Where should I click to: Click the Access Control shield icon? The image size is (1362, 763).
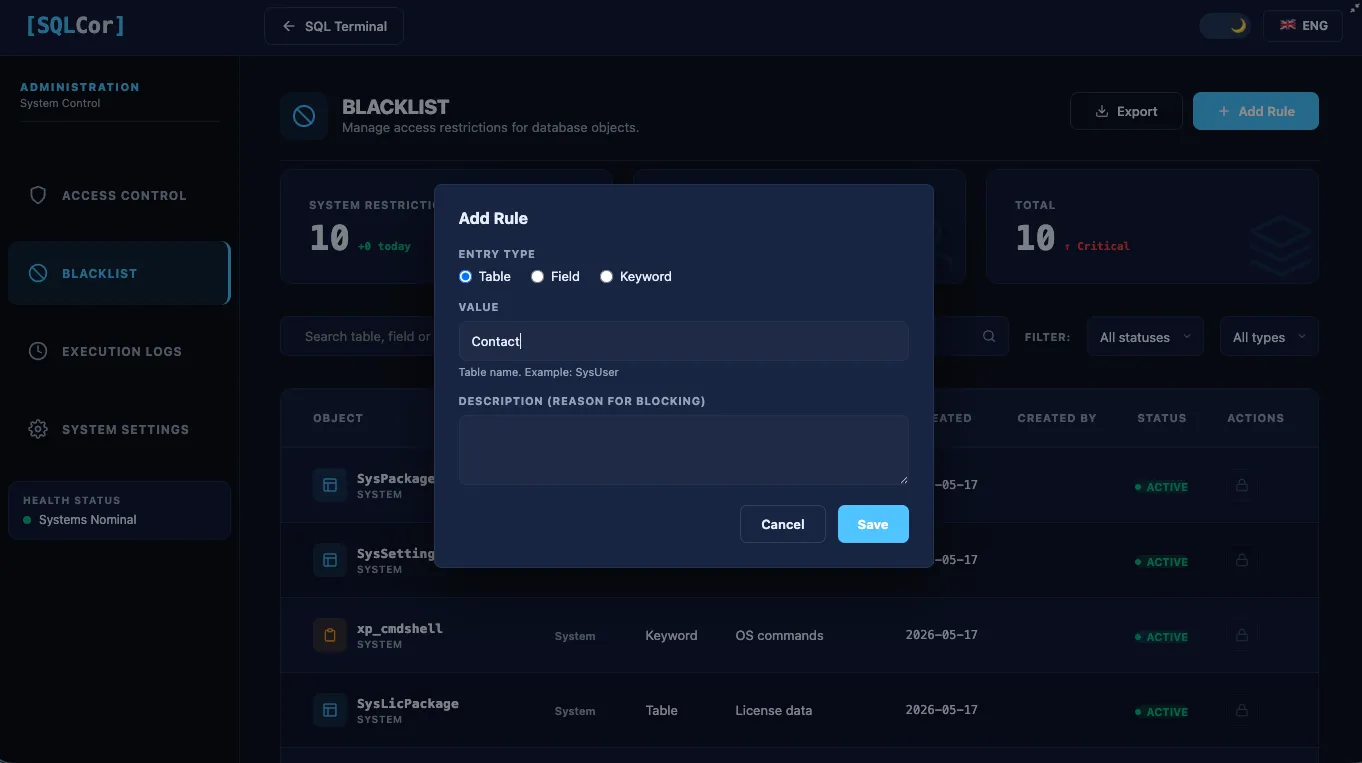click(x=38, y=195)
